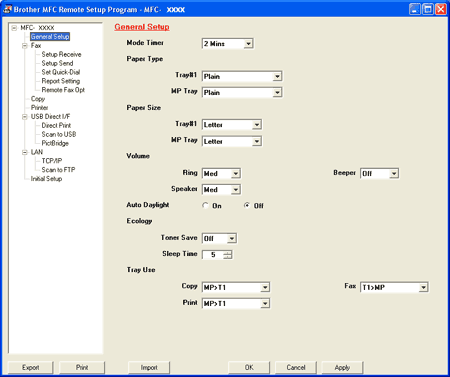Collapse the USB Direct I/F branch

coord(25,117)
